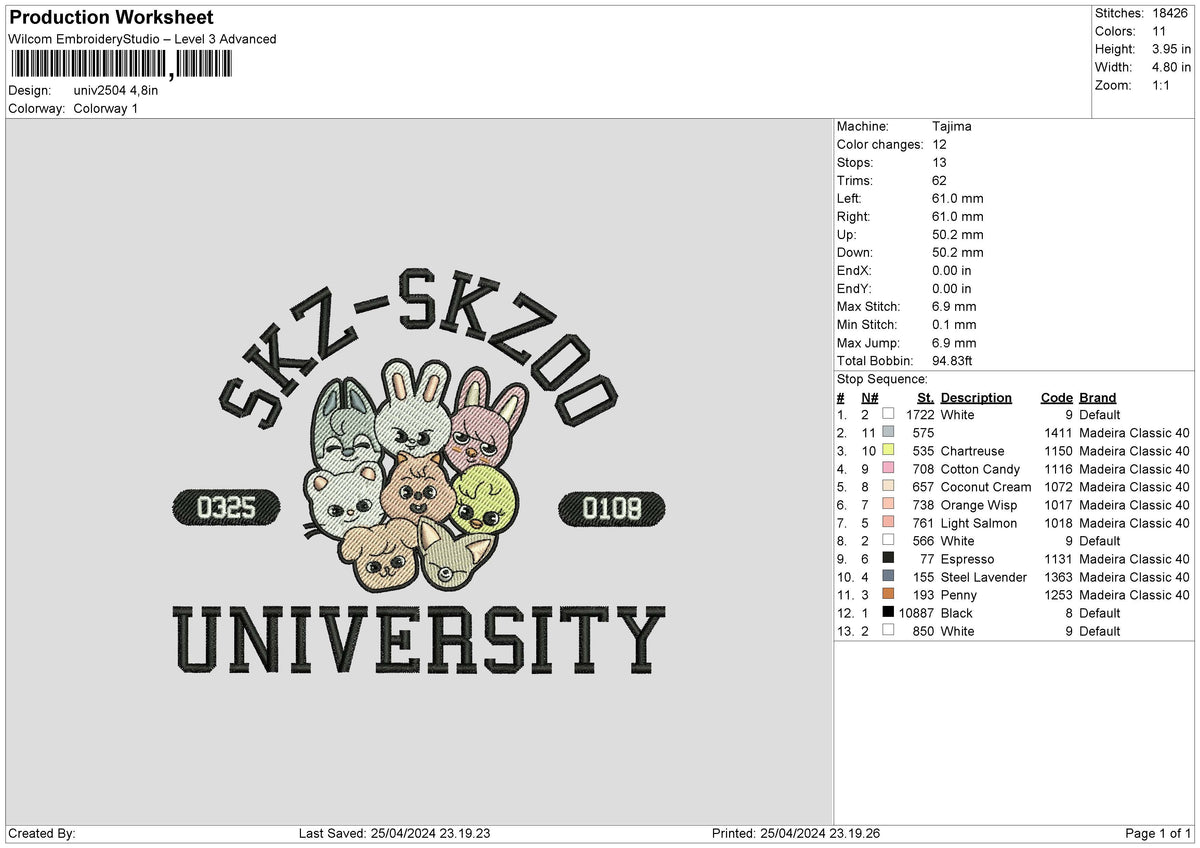Click the 'Right:' measurement label

coord(854,216)
